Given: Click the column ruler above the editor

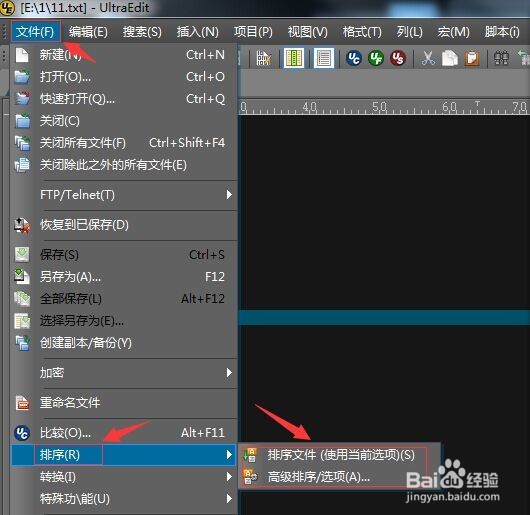Looking at the screenshot, I should [x=384, y=107].
